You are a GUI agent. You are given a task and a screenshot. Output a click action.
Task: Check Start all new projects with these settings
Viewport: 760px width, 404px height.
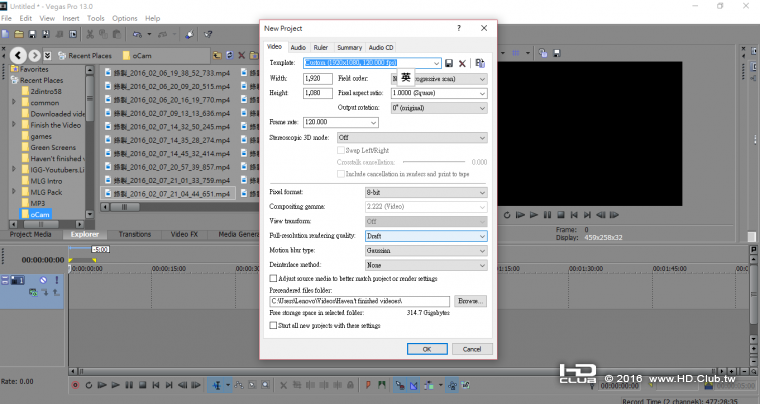275,325
